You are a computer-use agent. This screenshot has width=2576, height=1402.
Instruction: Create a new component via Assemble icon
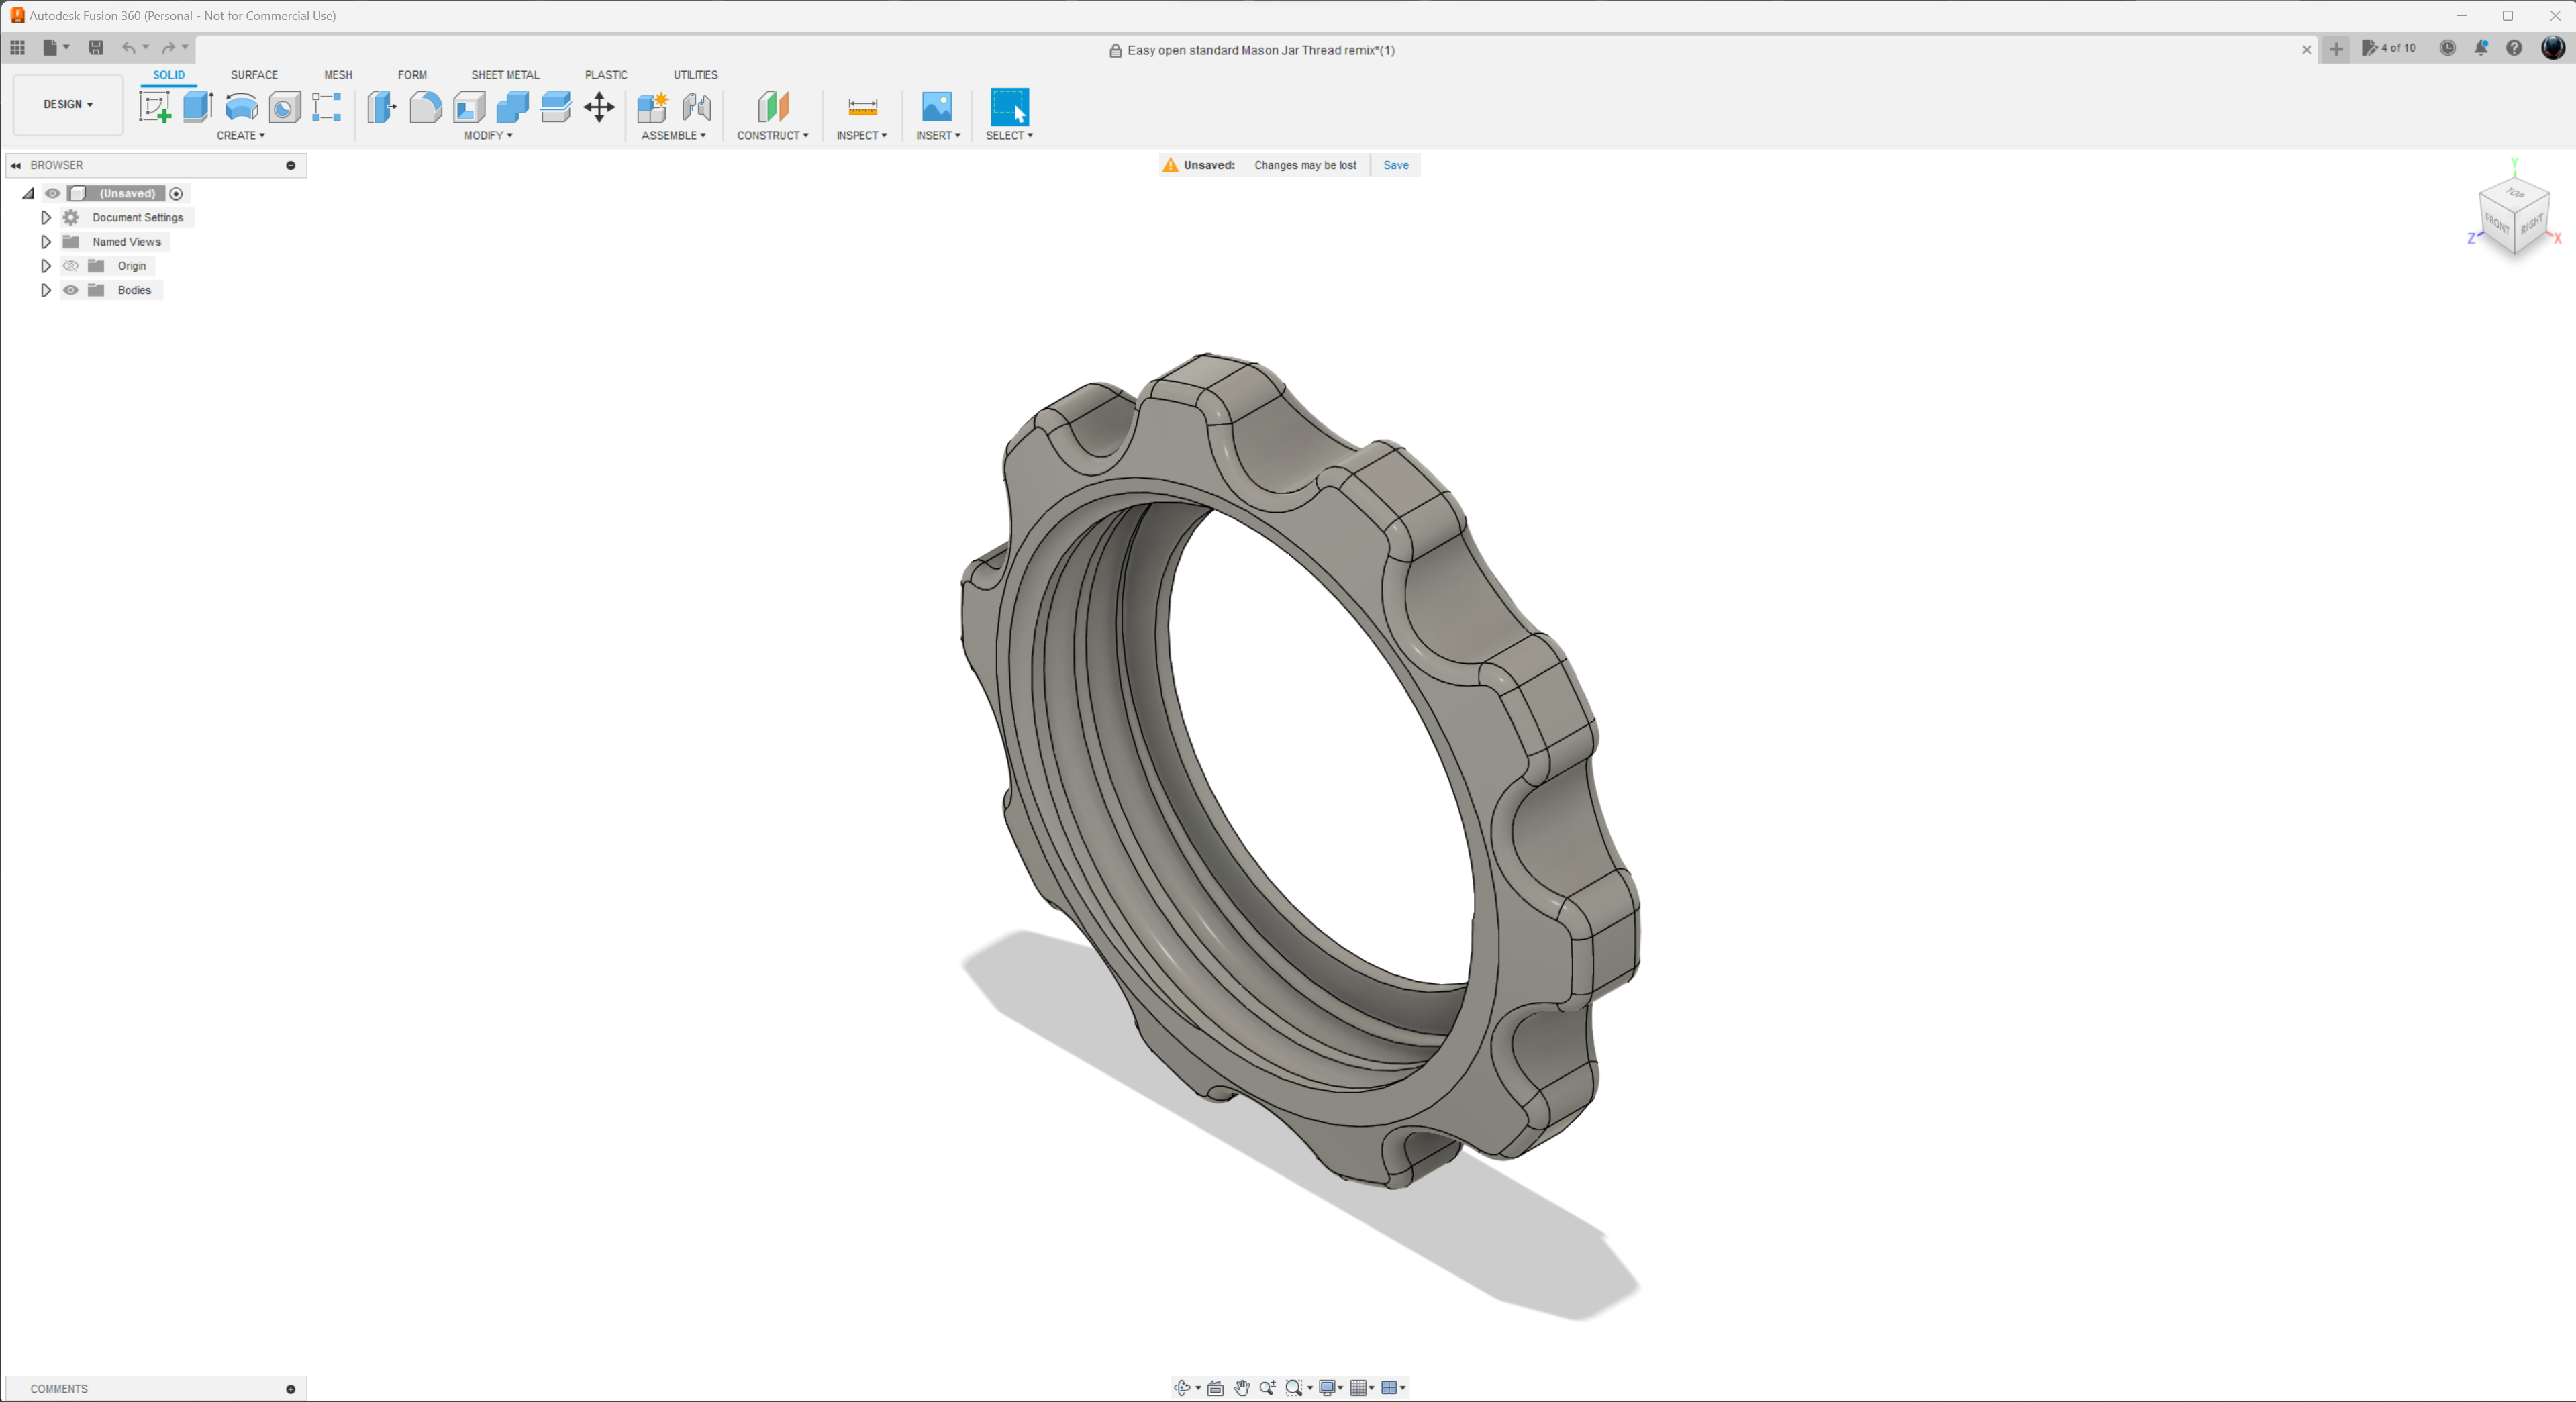click(651, 107)
